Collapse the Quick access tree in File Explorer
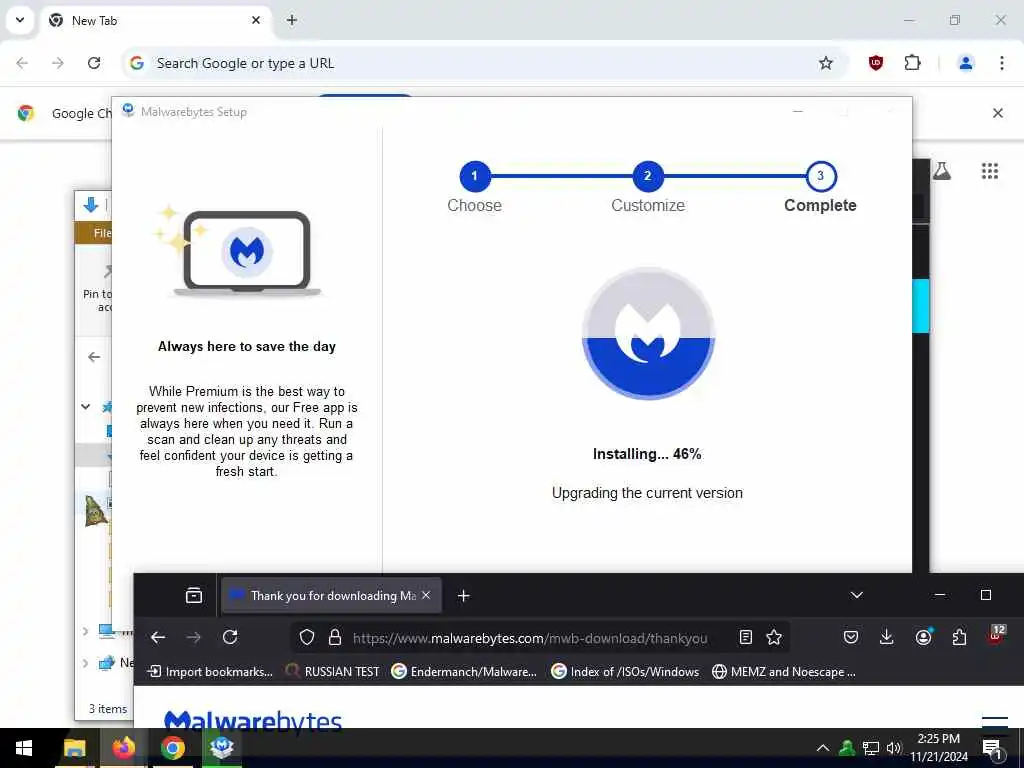 coord(86,406)
